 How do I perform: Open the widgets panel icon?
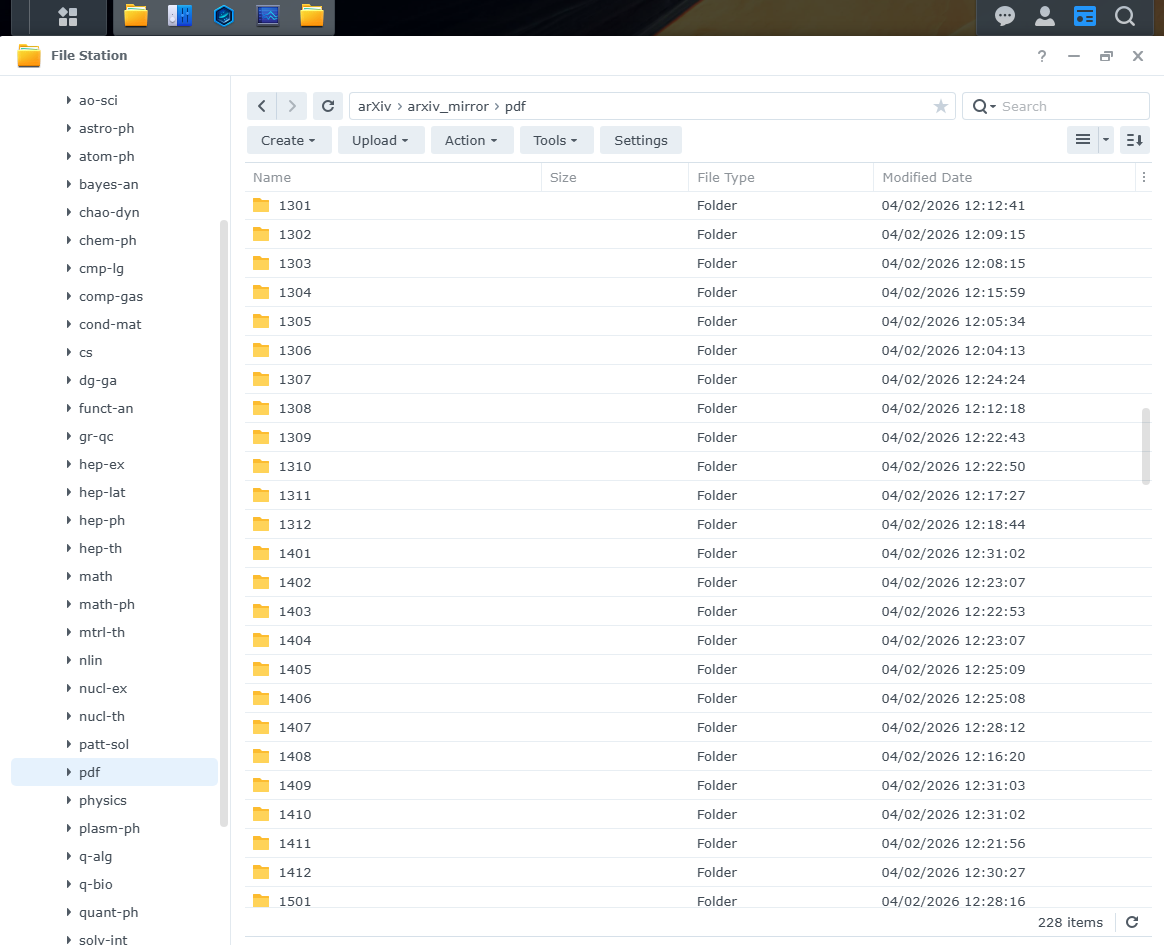tap(1084, 16)
